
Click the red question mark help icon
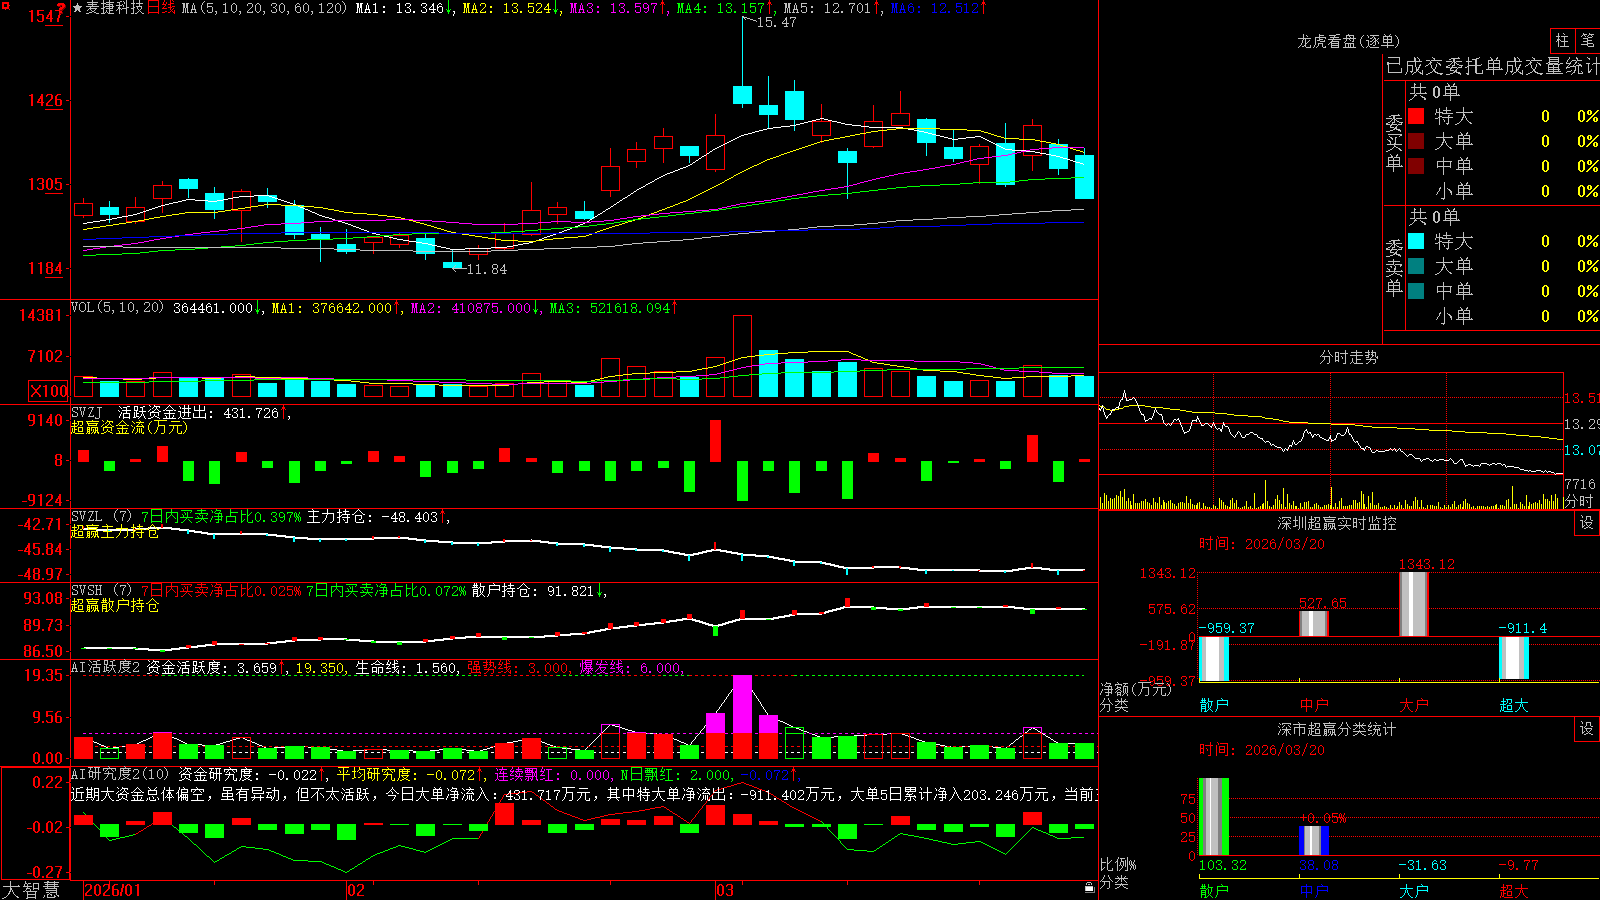pyautogui.click(x=62, y=10)
